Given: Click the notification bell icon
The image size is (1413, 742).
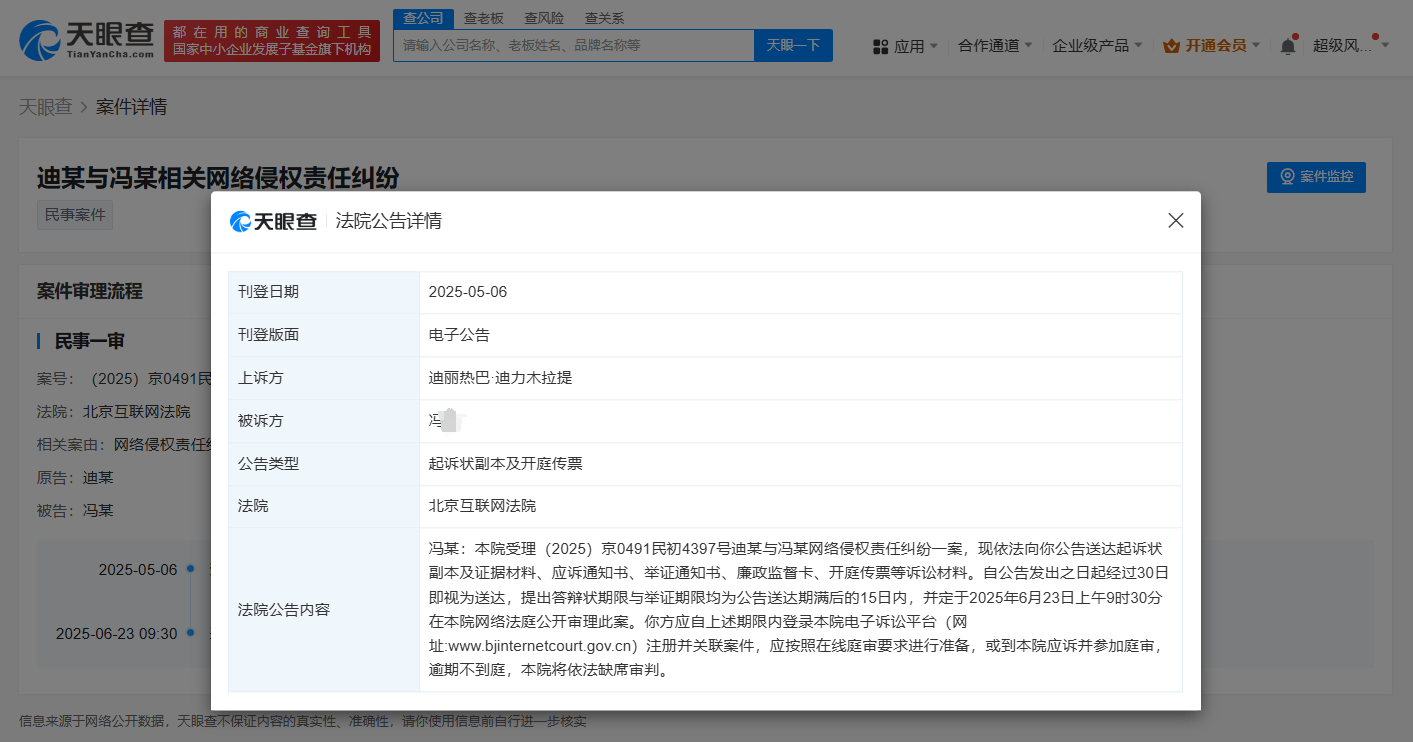Looking at the screenshot, I should coord(1286,46).
